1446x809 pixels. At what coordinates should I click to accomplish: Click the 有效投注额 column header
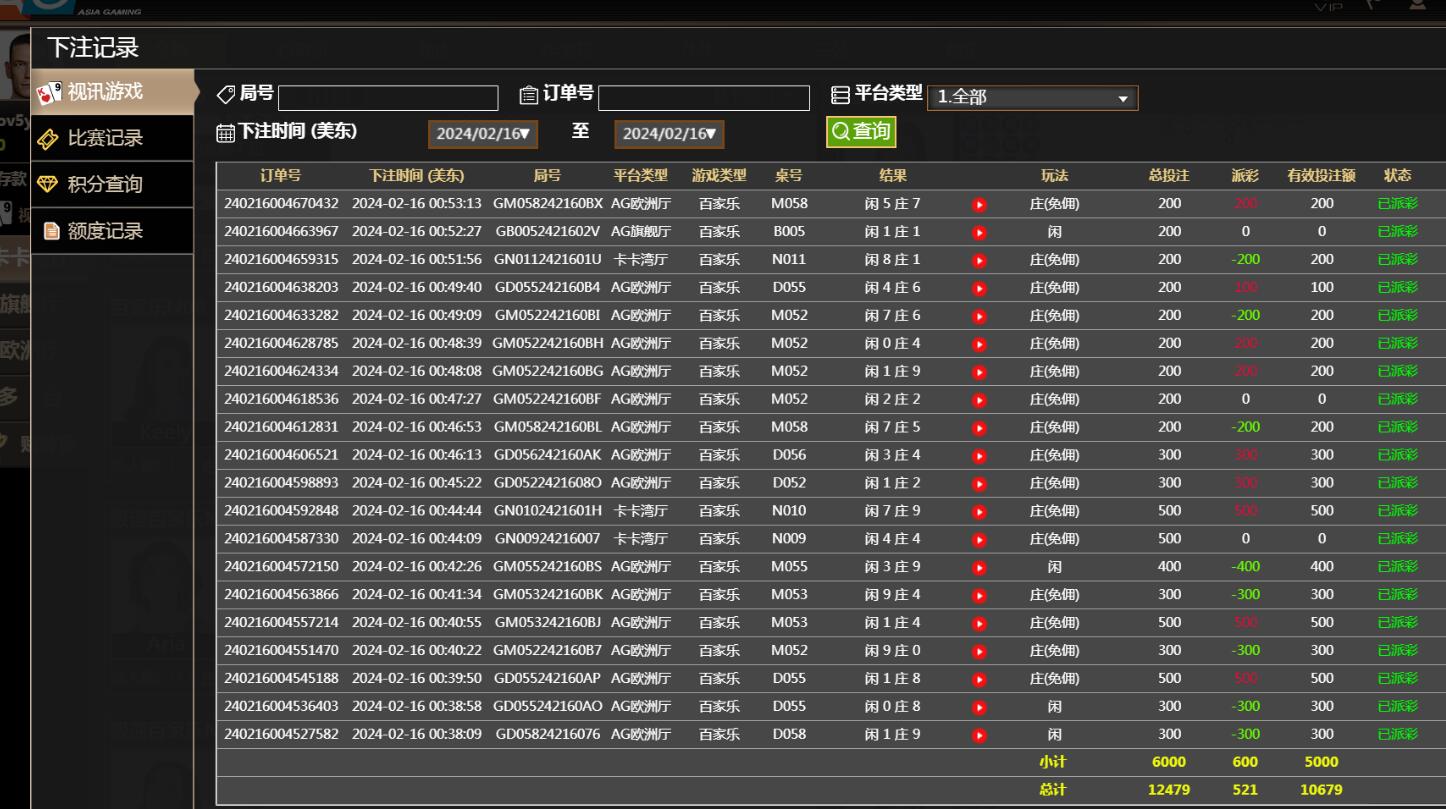1321,176
